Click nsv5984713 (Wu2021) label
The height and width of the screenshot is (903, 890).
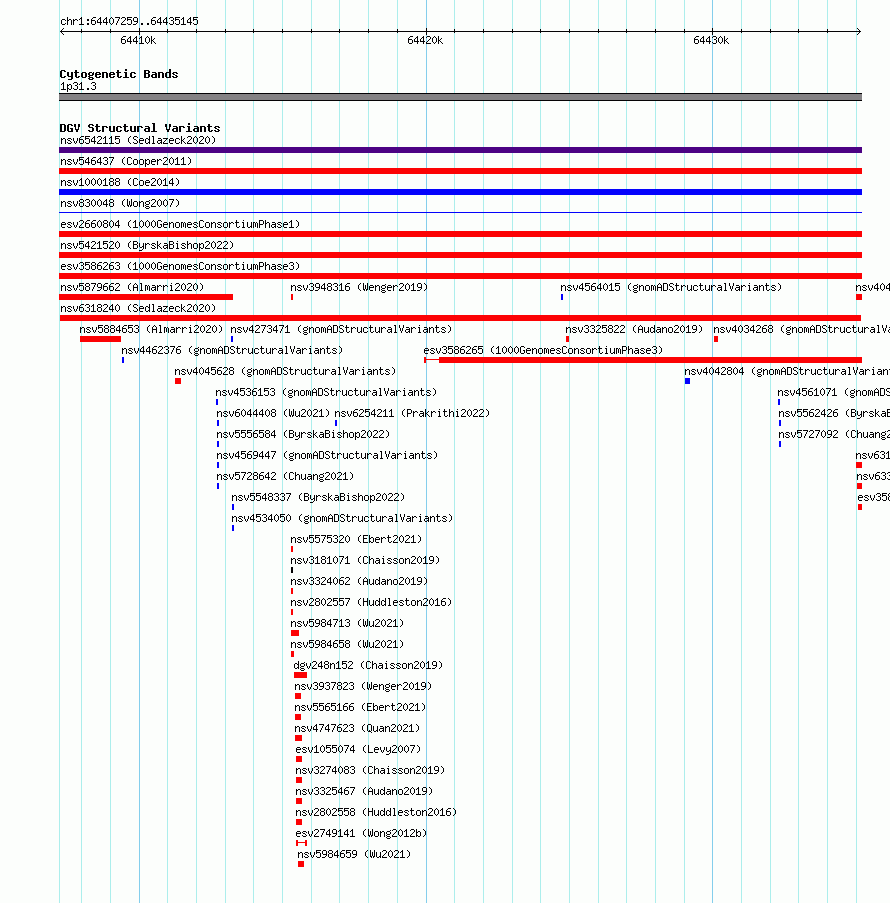tap(347, 624)
